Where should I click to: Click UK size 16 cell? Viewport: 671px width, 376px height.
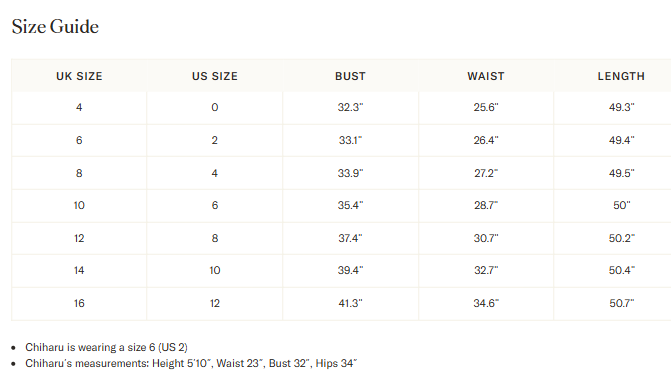click(x=79, y=303)
